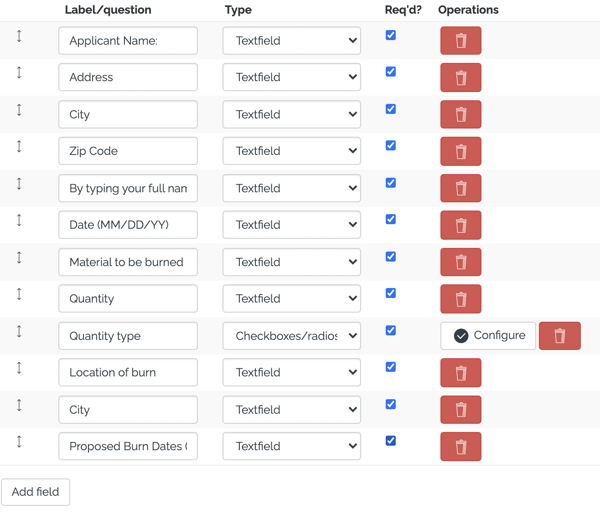The width and height of the screenshot is (600, 514).
Task: Grab drag handle of Quantity row
Action: point(19,294)
